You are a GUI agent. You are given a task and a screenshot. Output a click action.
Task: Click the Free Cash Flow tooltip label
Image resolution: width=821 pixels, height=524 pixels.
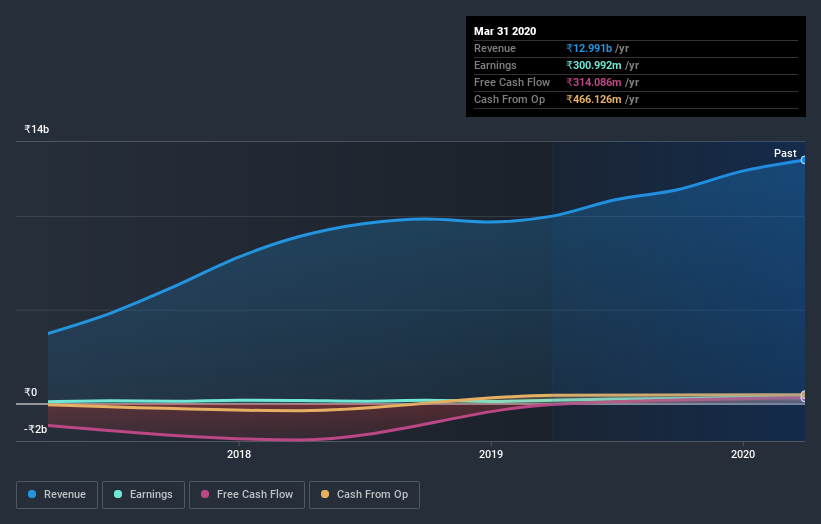[512, 82]
